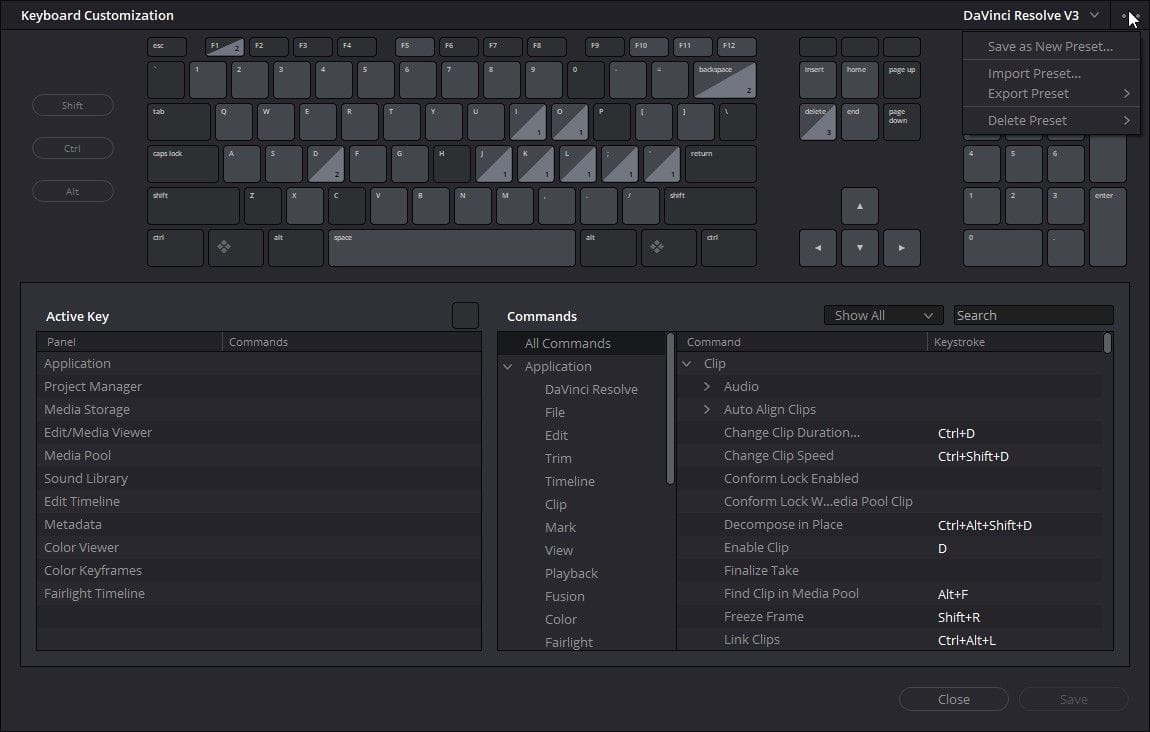Image resolution: width=1150 pixels, height=732 pixels.
Task: Click the backspace key
Action: 725,80
